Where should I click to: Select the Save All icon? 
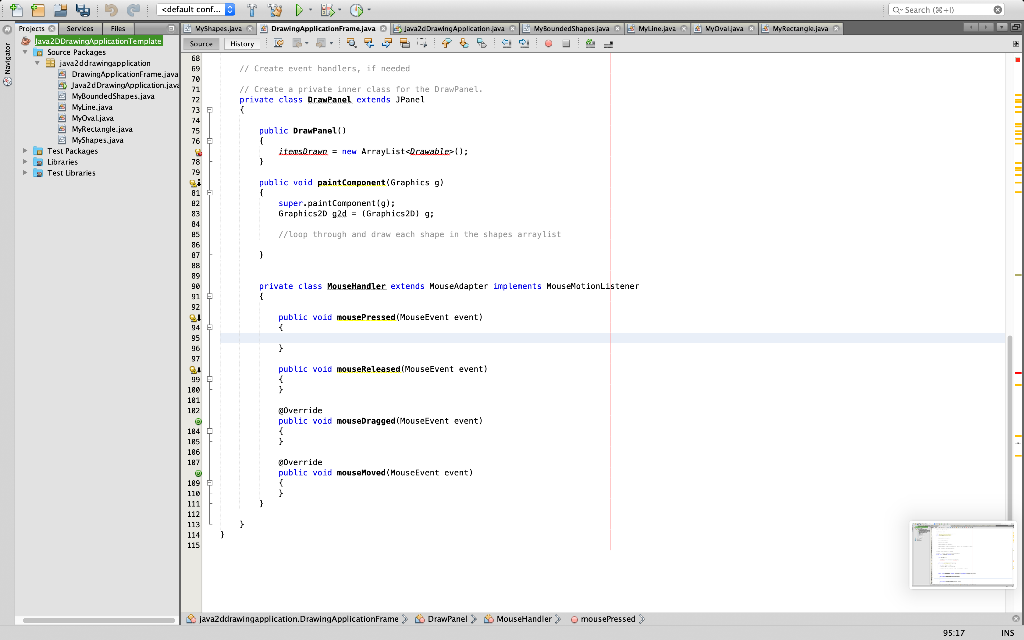click(83, 10)
